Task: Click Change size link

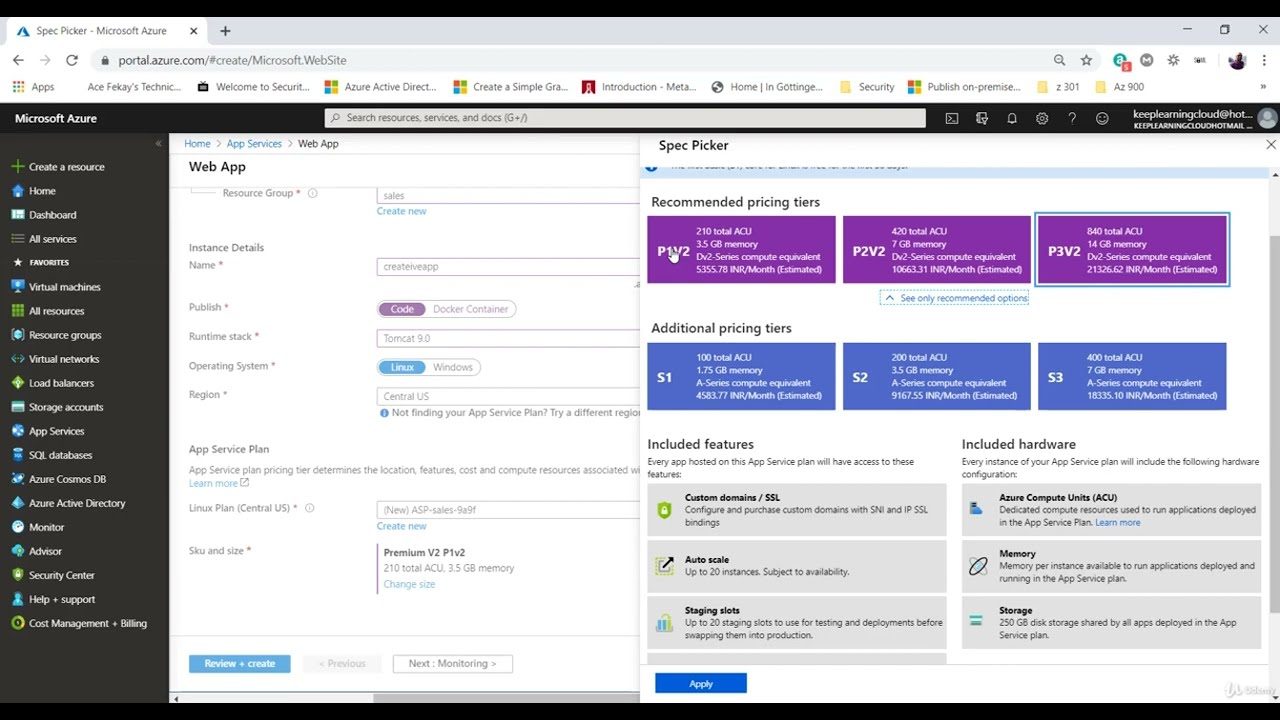Action: [409, 584]
